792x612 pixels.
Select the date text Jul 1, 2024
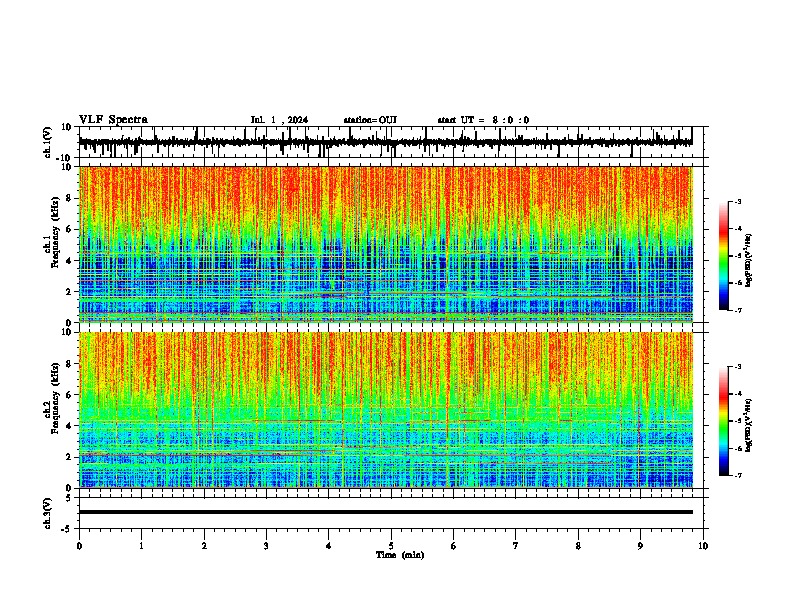(x=279, y=120)
